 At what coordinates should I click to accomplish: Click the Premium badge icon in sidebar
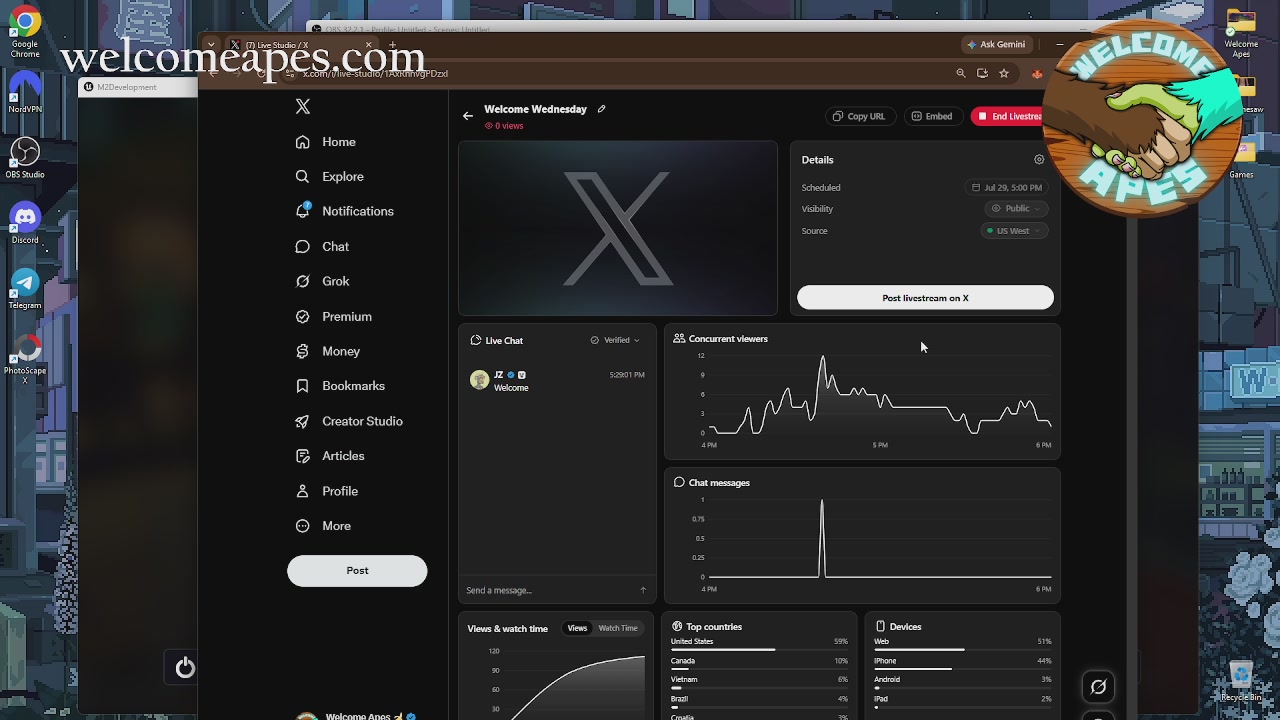point(303,316)
